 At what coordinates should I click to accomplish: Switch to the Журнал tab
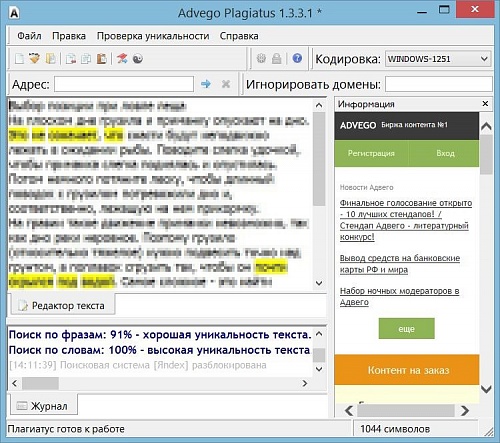(x=43, y=406)
